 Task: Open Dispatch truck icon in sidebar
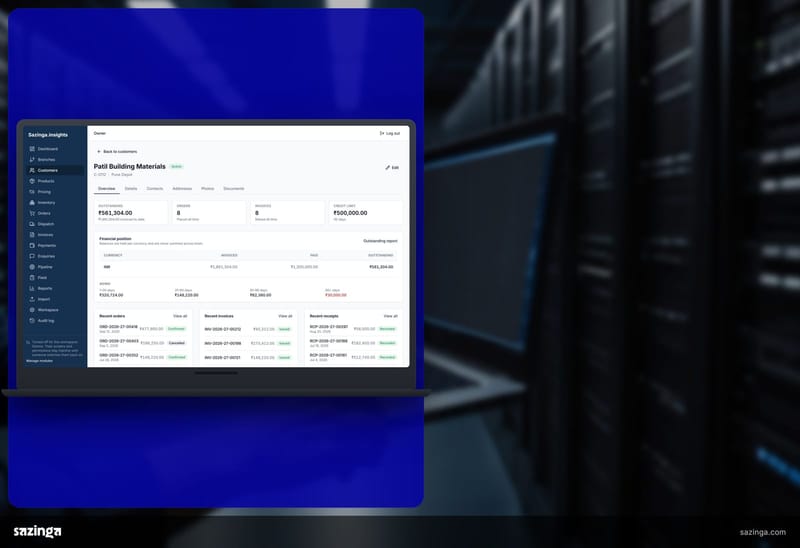(32, 224)
